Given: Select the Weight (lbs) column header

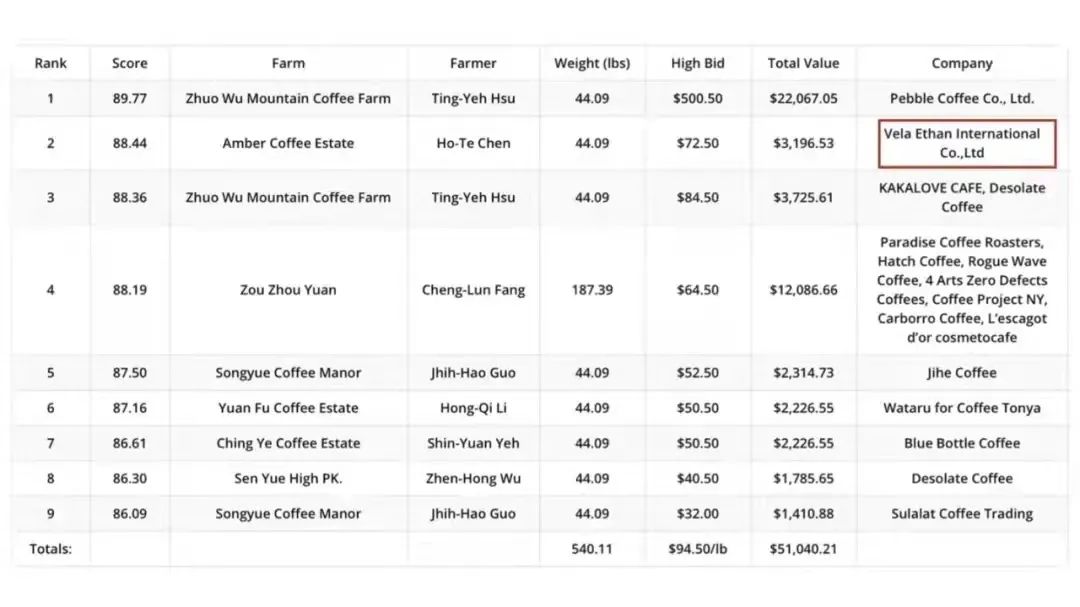Looking at the screenshot, I should tap(592, 63).
